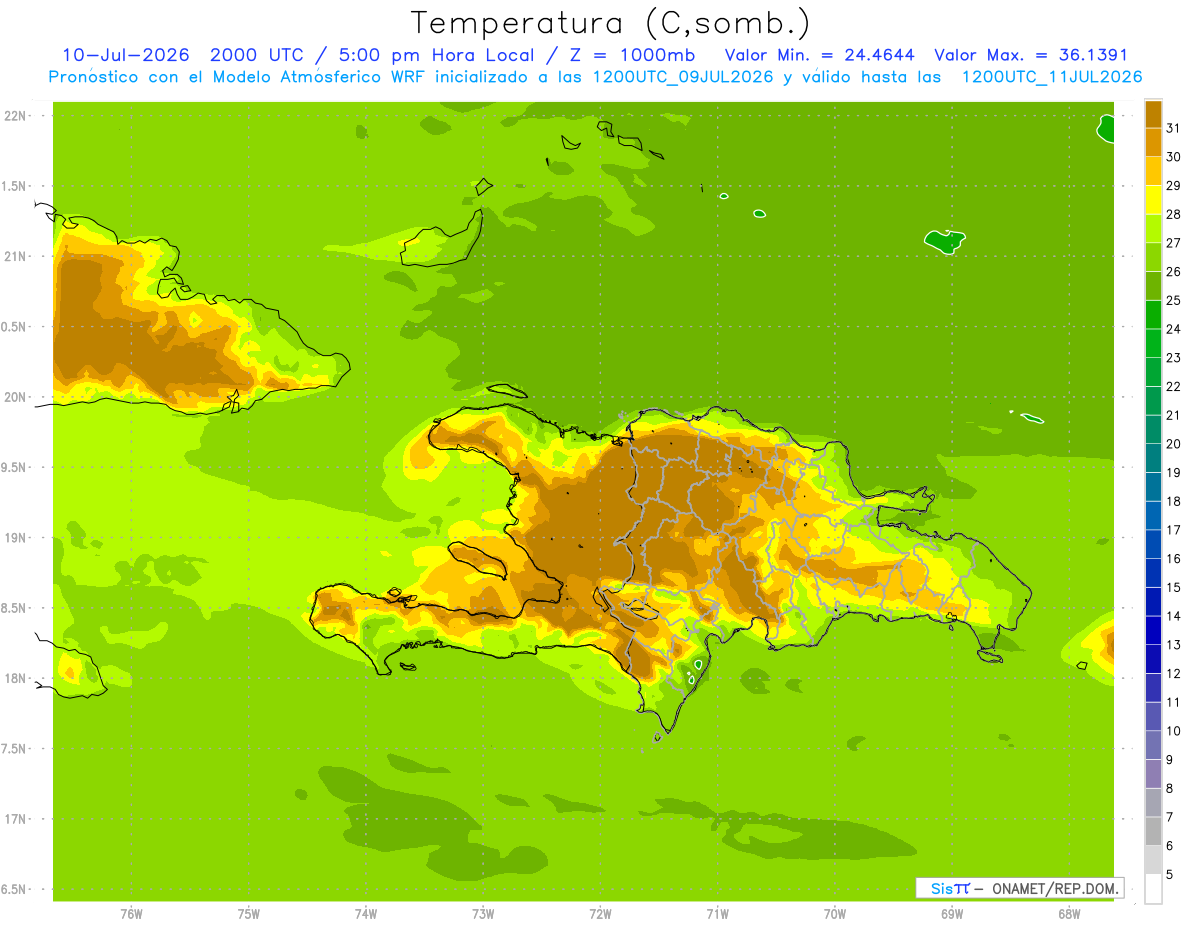The width and height of the screenshot is (1200, 927).
Task: Click the "72W" longitude label
Action: coord(600,914)
